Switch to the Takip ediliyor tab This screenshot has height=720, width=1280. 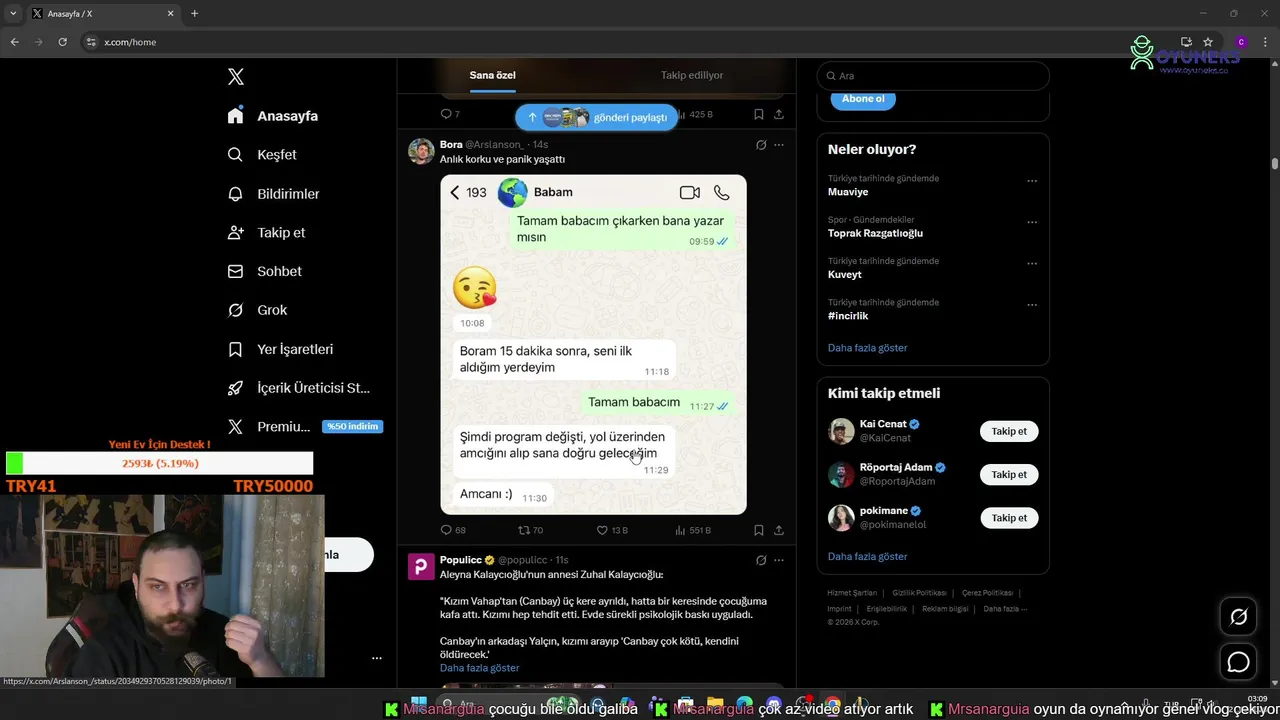pyautogui.click(x=692, y=75)
